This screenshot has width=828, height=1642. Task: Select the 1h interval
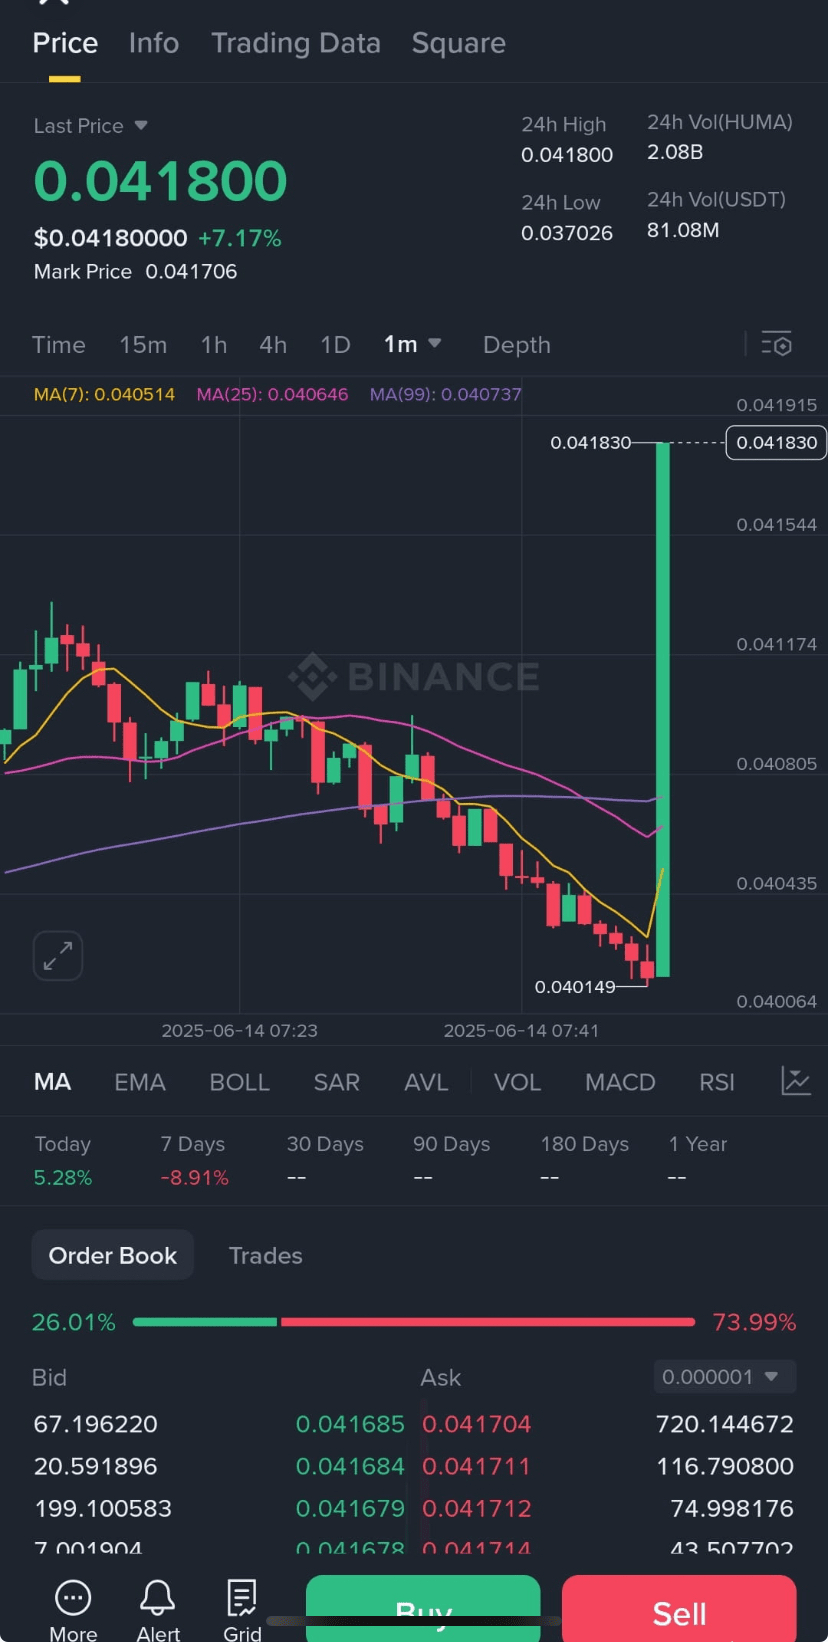(x=214, y=345)
